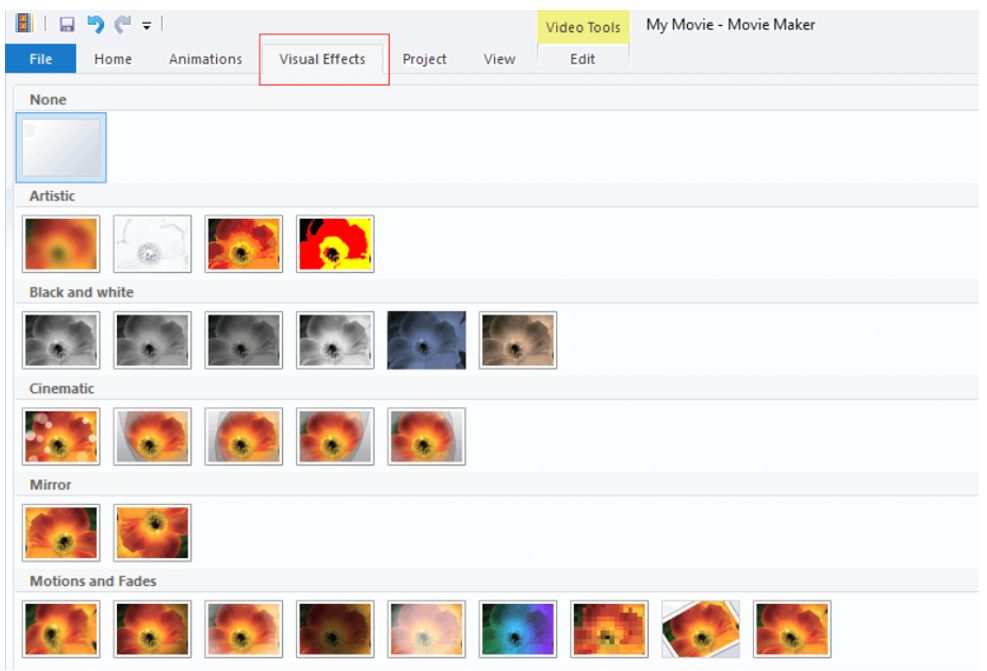Open the File menu
The image size is (987, 671).
point(41,59)
